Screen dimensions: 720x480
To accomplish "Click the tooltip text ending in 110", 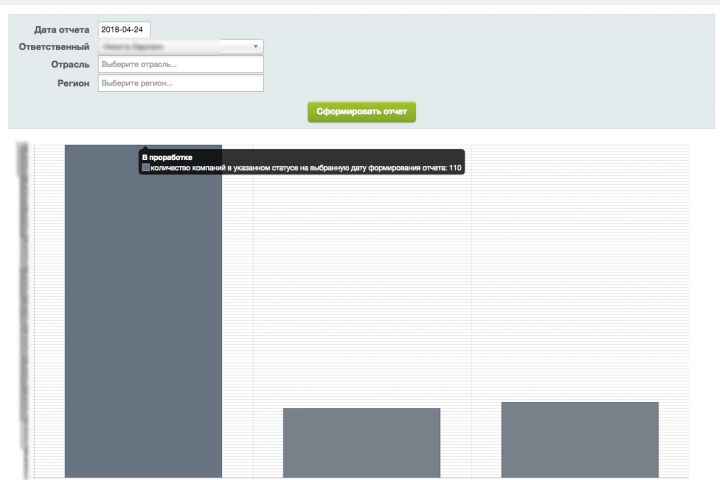I will (306, 168).
